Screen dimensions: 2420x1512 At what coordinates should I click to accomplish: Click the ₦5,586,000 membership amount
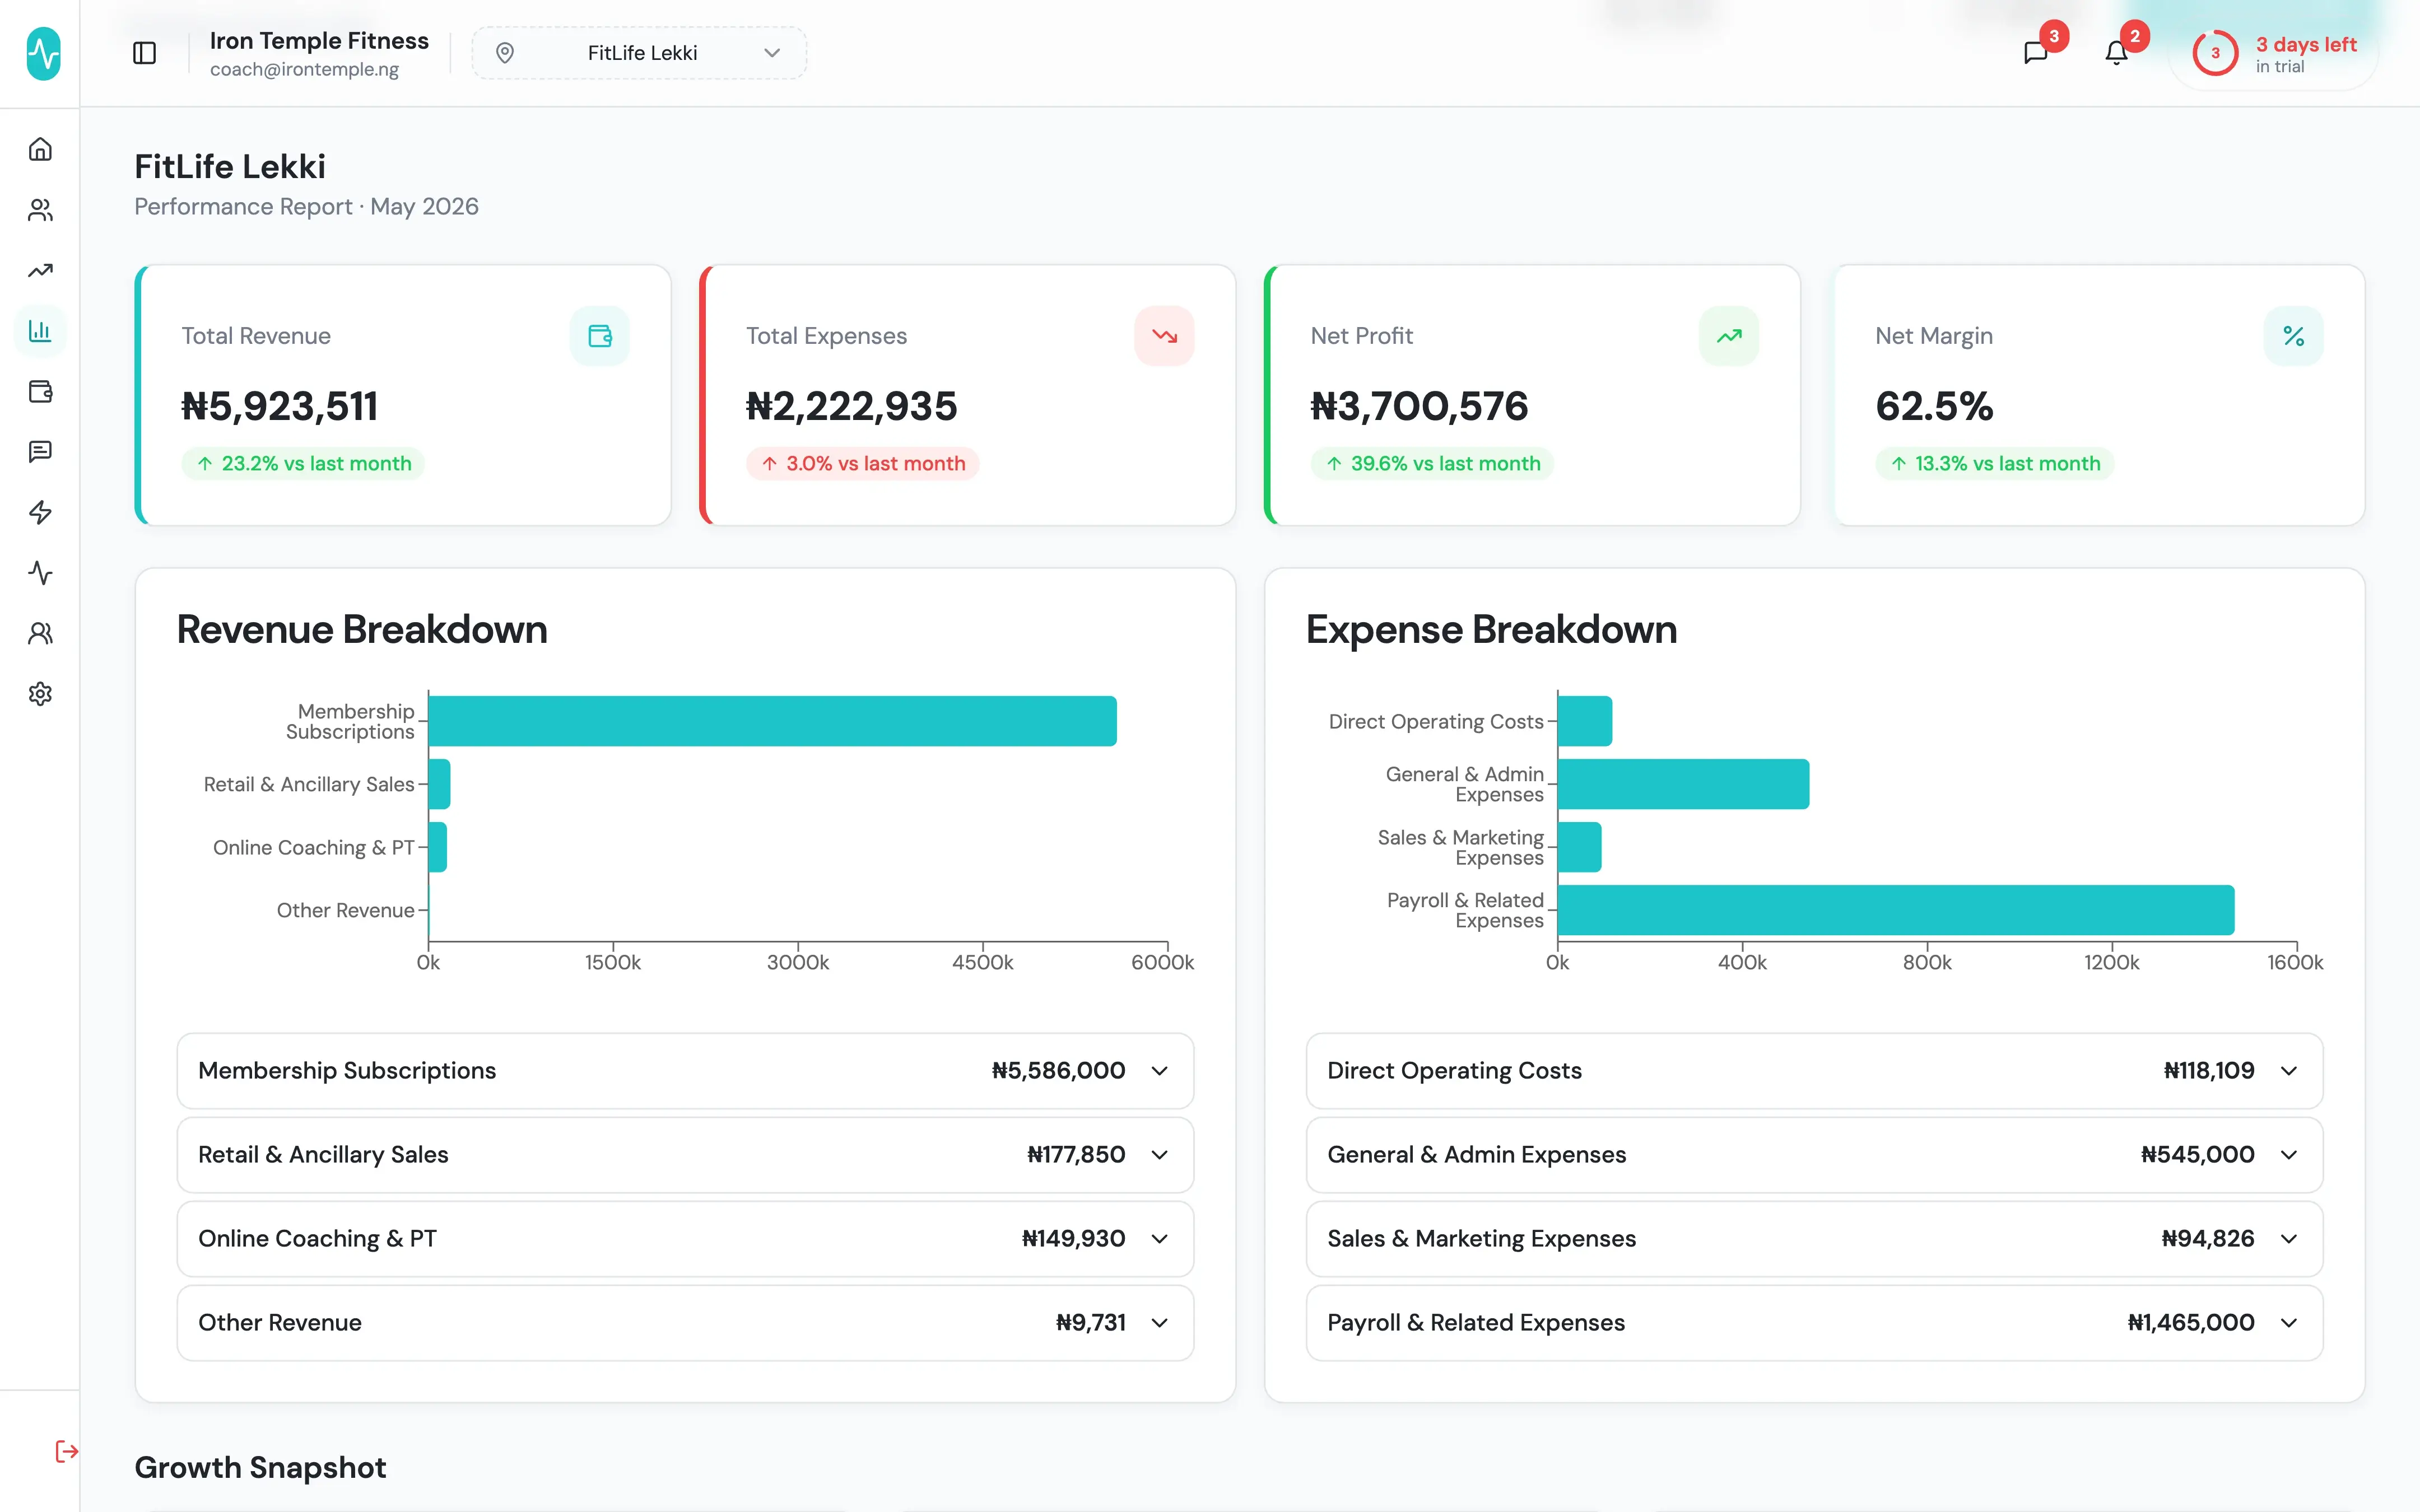[1058, 1071]
